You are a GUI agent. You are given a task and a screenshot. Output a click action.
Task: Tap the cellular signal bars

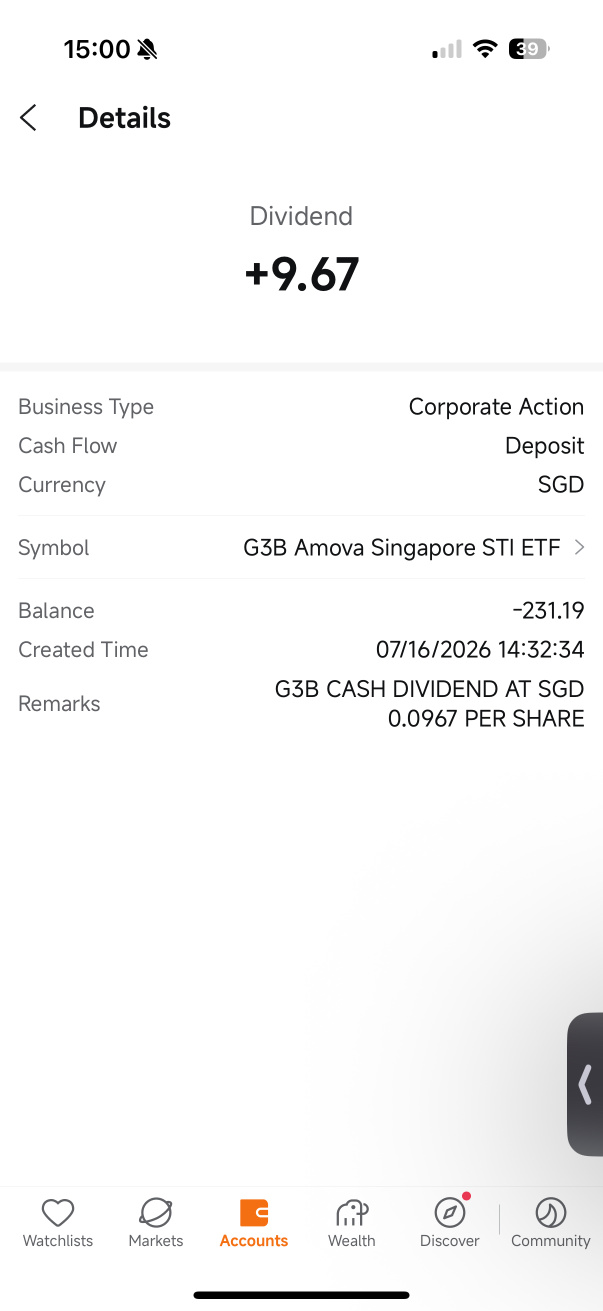coord(447,49)
